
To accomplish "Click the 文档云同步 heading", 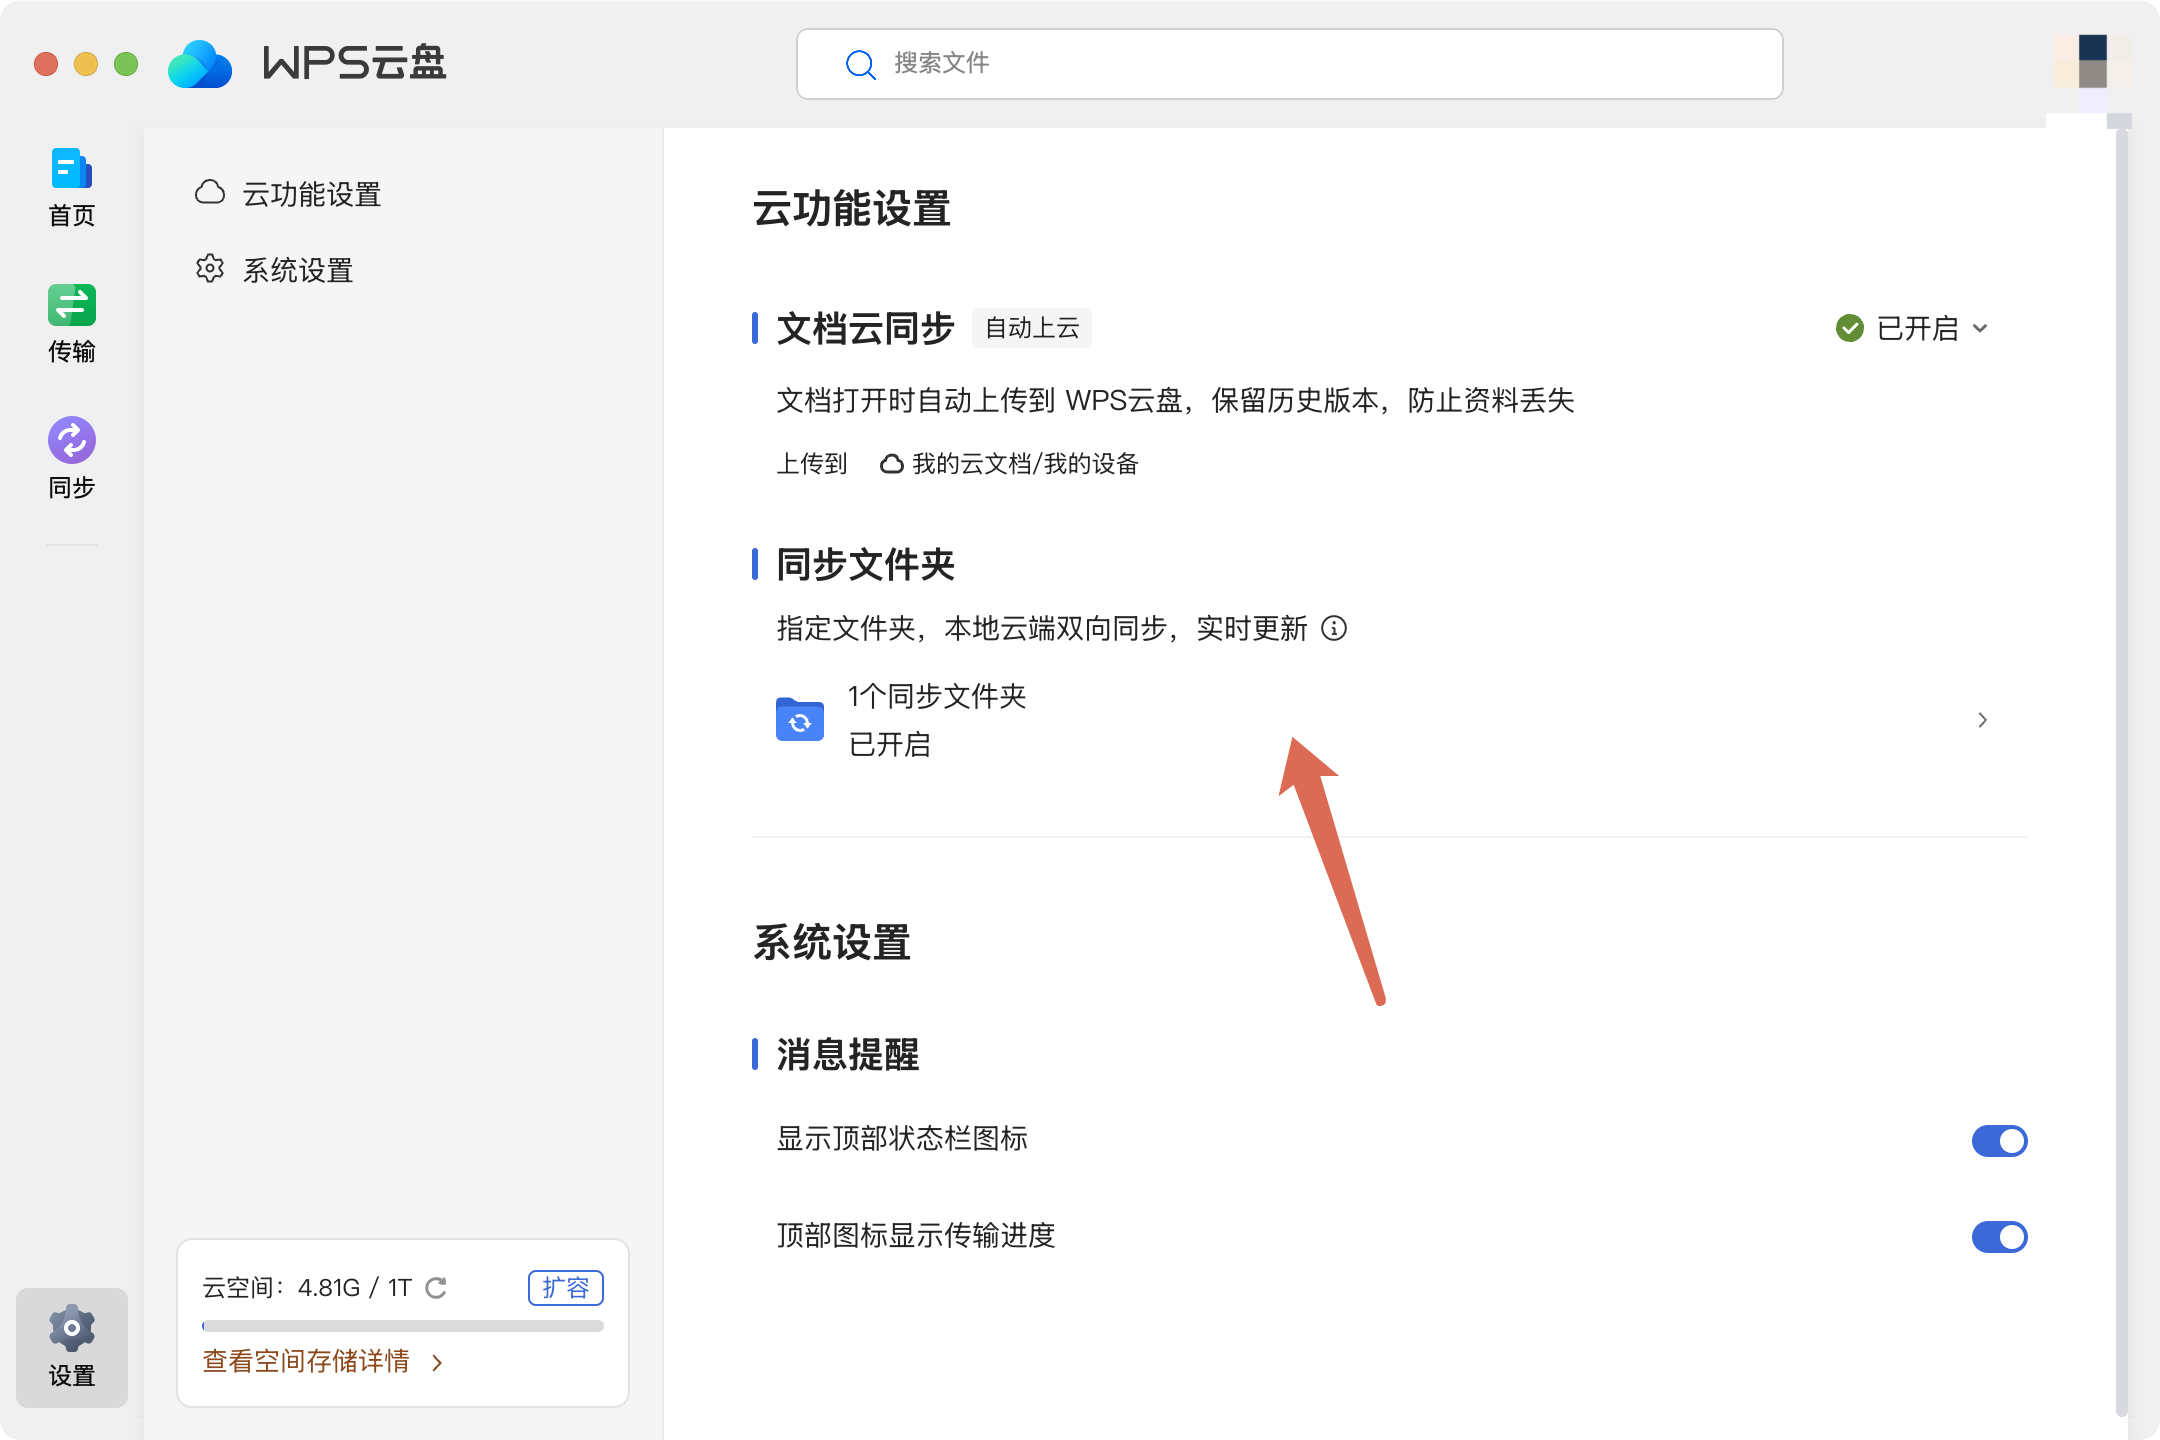I will point(866,328).
